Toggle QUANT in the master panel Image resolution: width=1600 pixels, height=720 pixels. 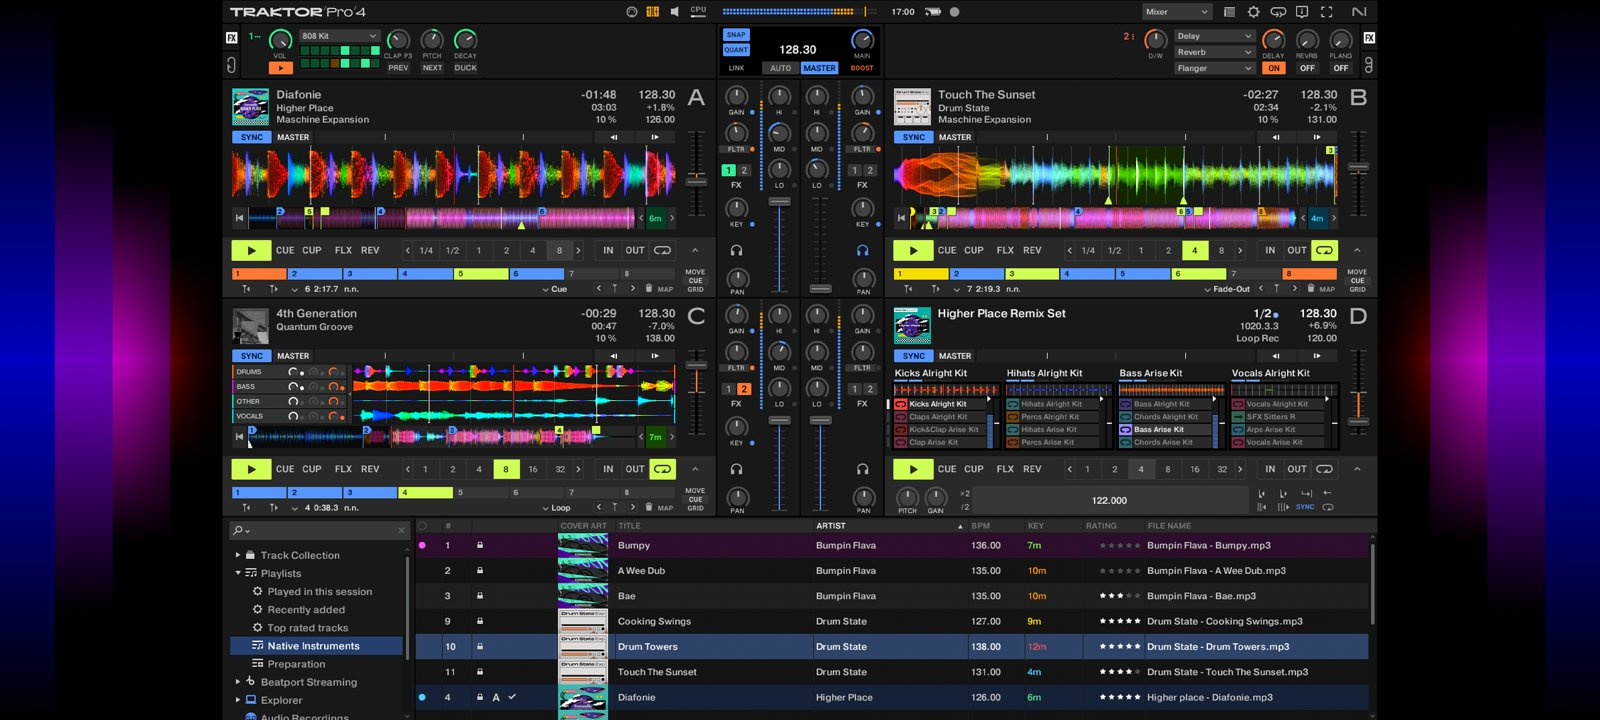736,50
